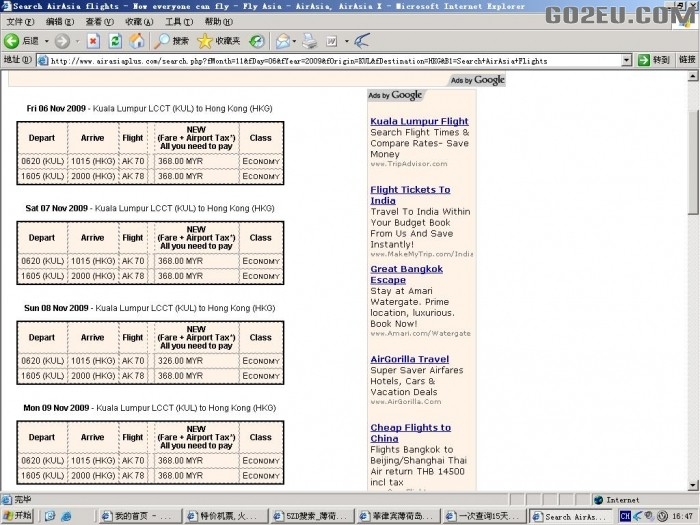Switch to 我的首页 taskbar window

coord(140,516)
